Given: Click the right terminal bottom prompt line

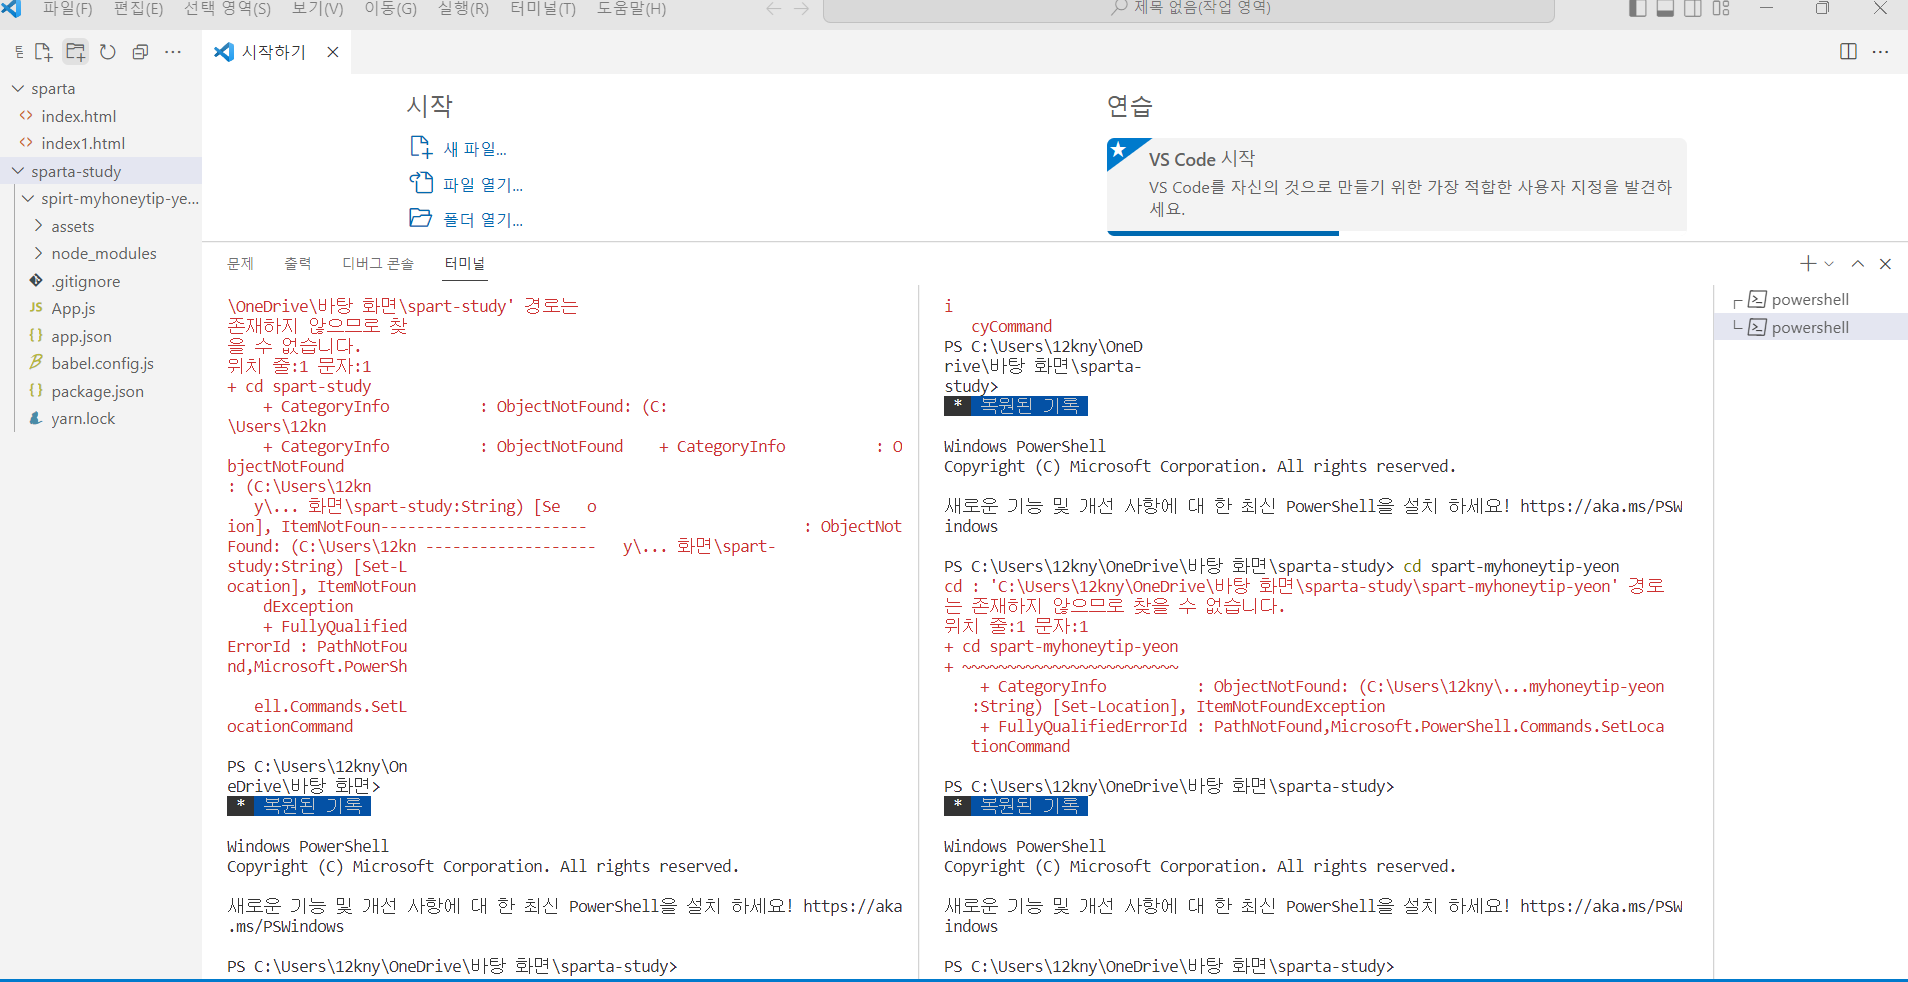Looking at the screenshot, I should coord(1169,966).
